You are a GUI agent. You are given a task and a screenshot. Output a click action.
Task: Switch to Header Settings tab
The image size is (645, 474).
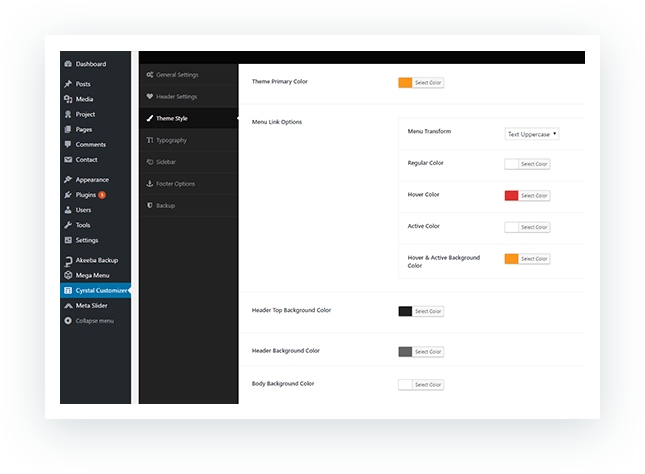(188, 96)
